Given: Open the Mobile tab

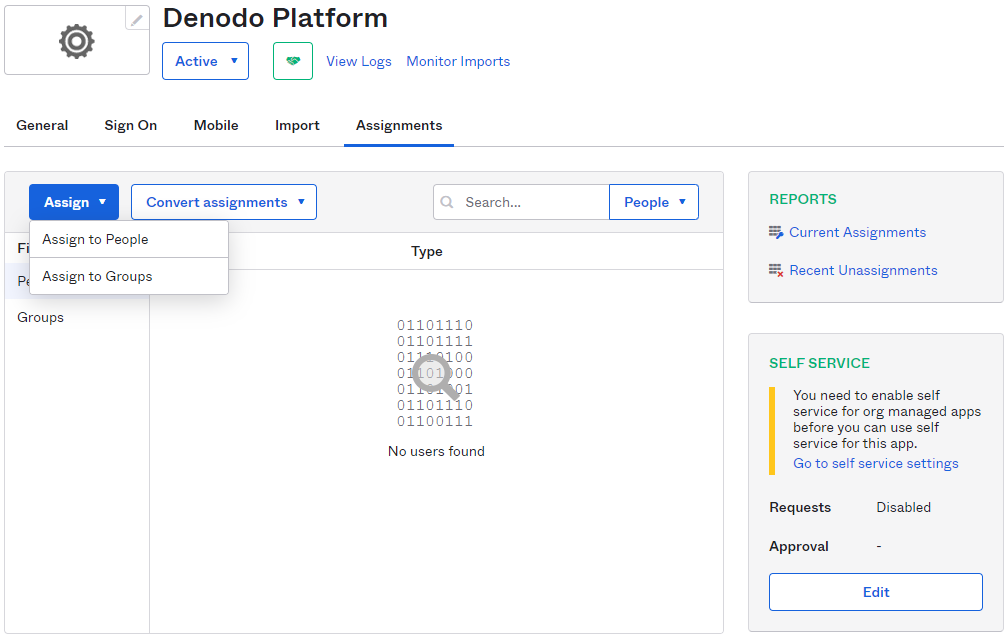Looking at the screenshot, I should click(x=216, y=125).
